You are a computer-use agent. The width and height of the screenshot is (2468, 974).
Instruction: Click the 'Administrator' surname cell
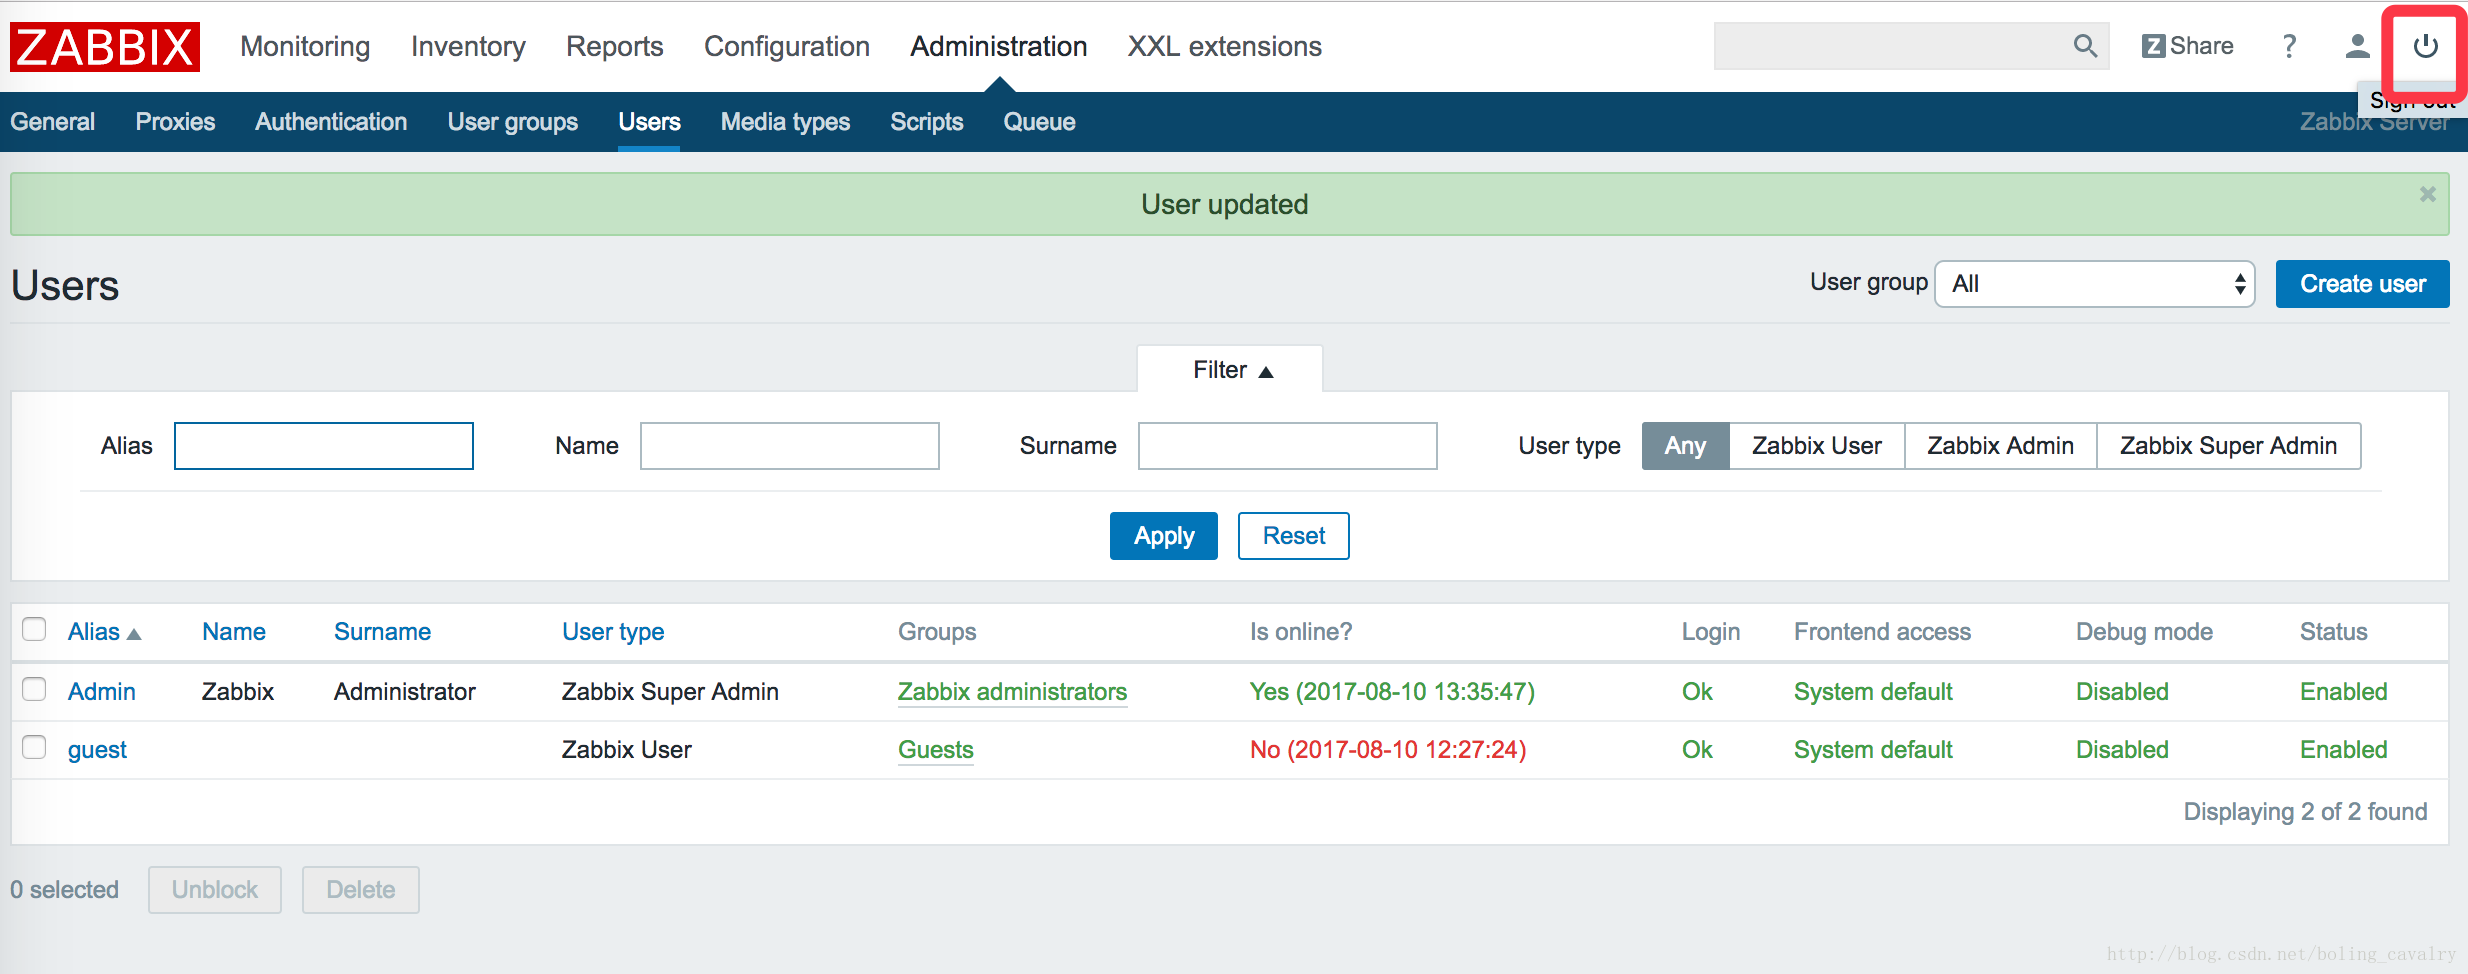[x=405, y=692]
